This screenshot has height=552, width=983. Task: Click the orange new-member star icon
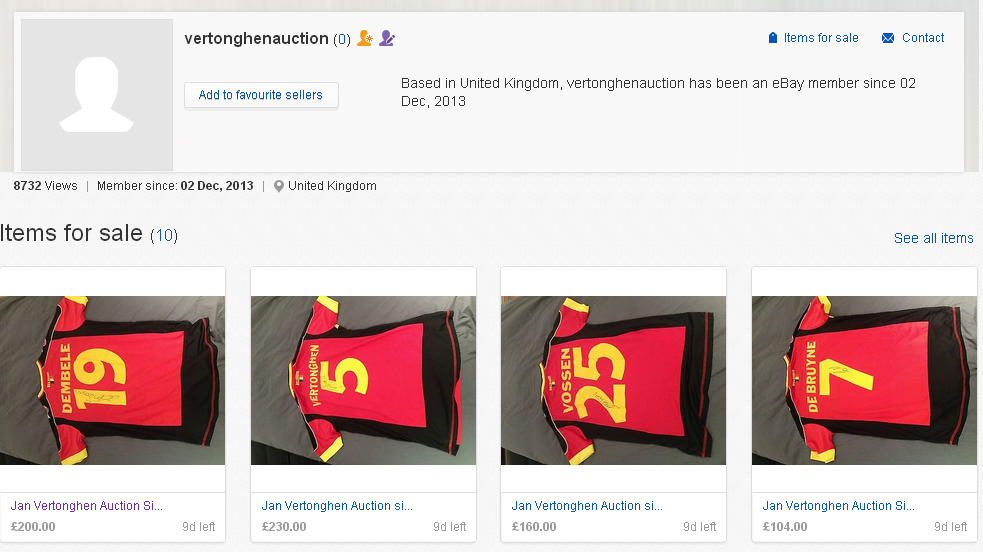(365, 38)
